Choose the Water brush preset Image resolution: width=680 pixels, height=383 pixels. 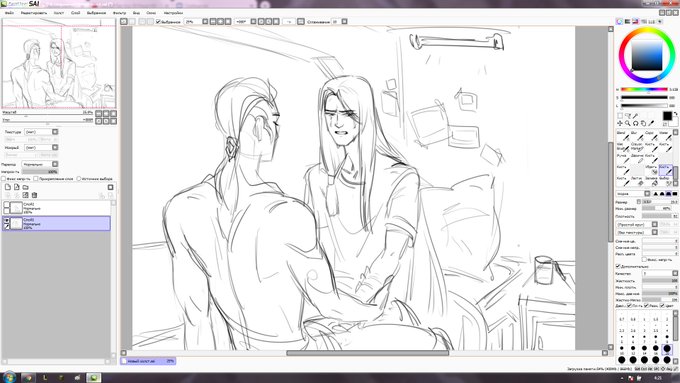pyautogui.click(x=665, y=136)
